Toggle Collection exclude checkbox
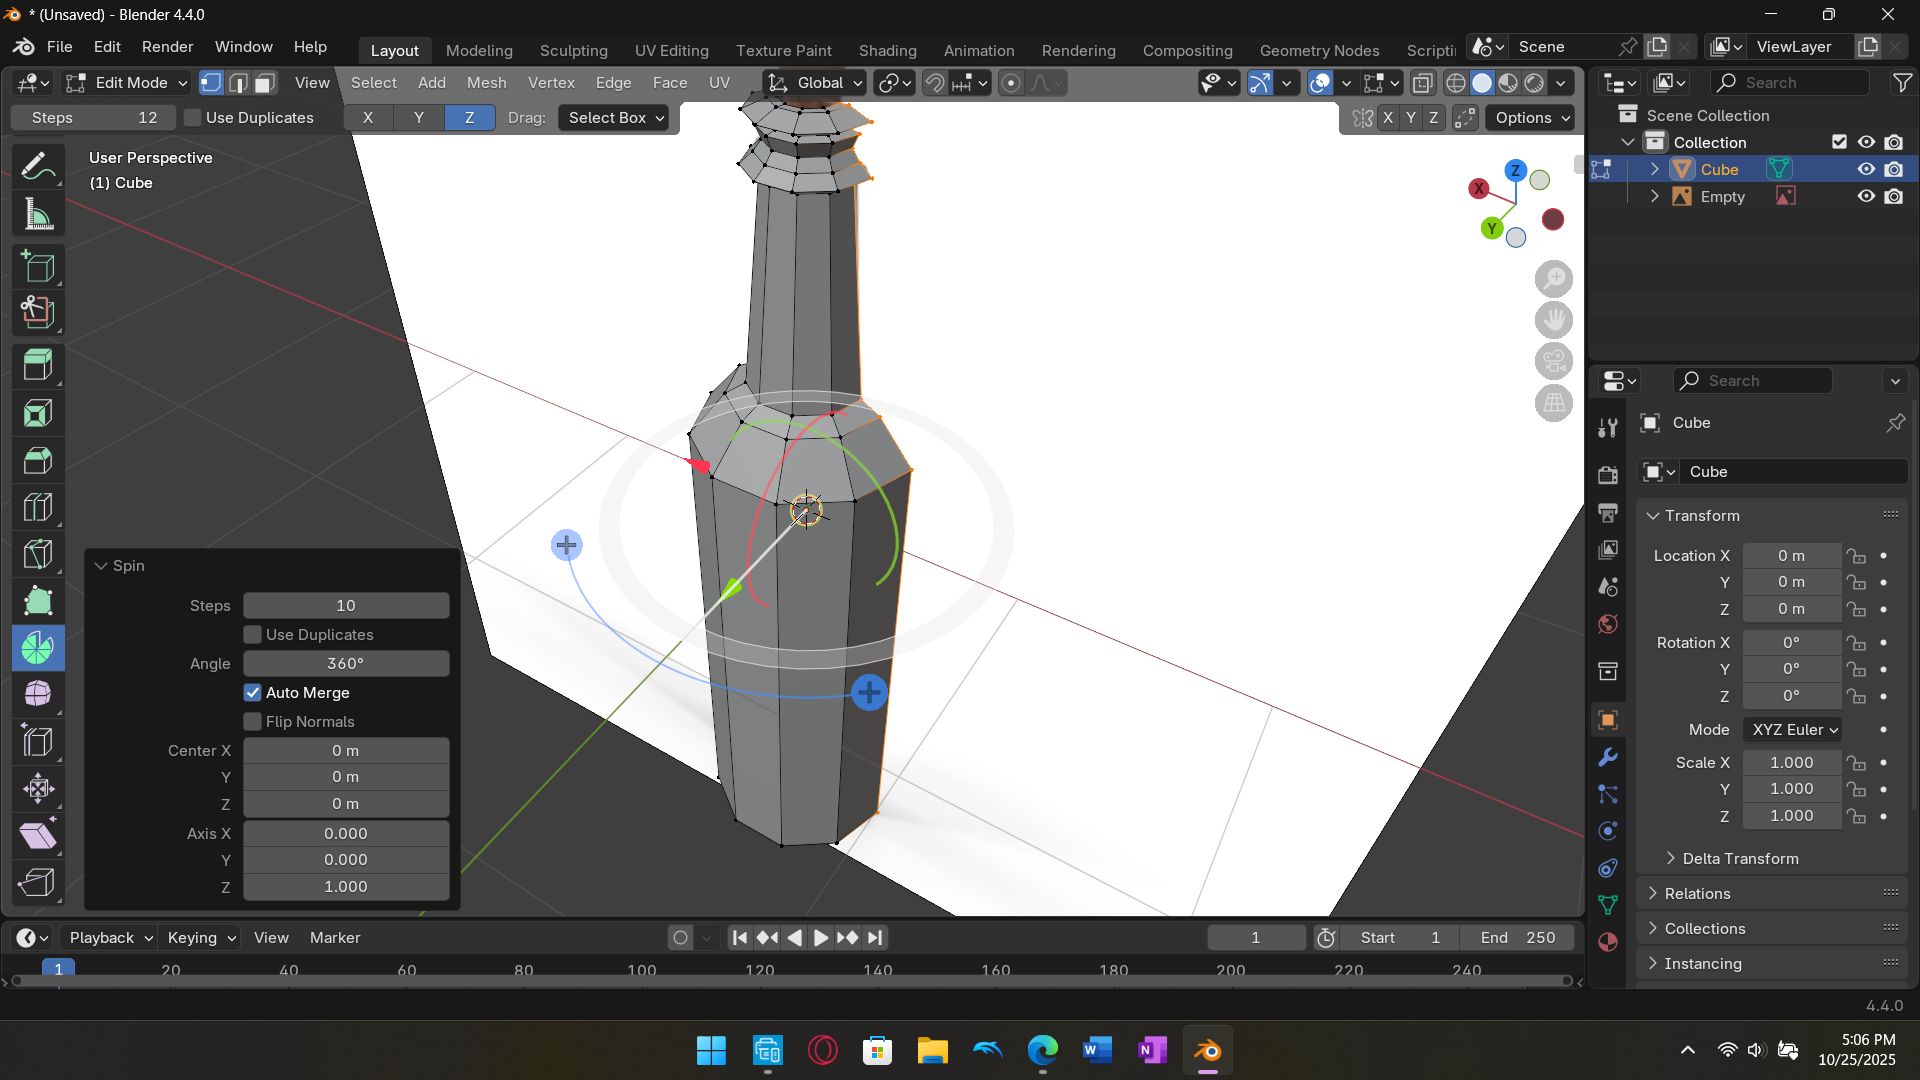The image size is (1920, 1080). click(1839, 143)
